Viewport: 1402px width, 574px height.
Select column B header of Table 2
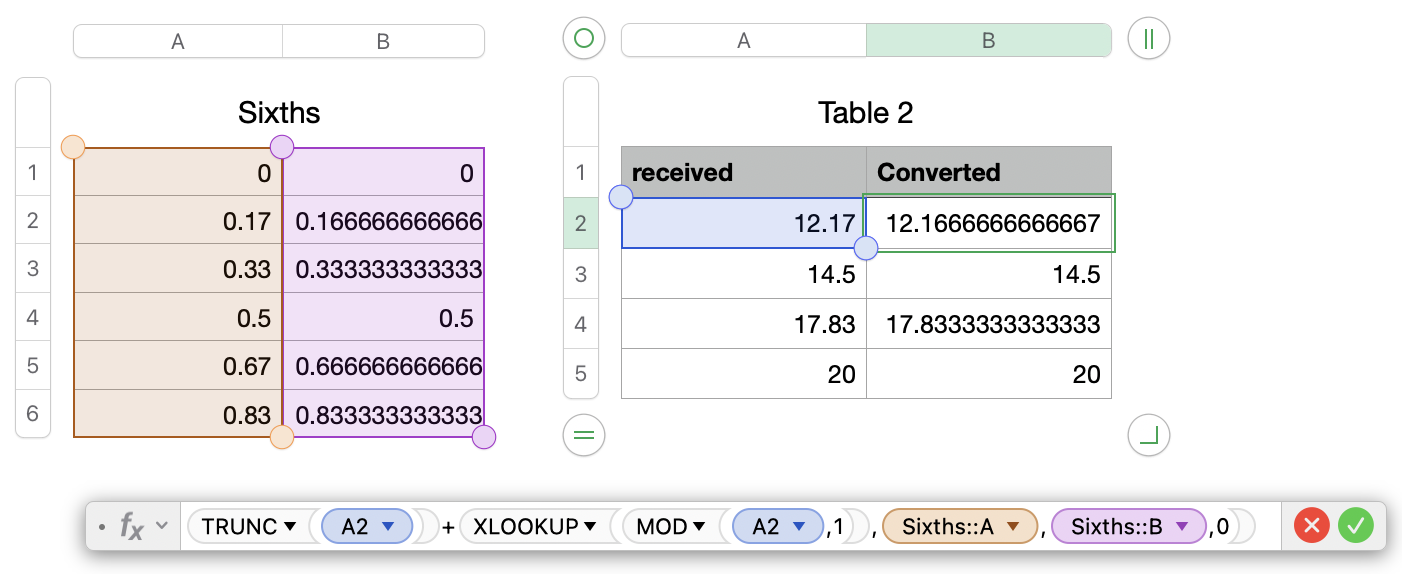pos(988,40)
